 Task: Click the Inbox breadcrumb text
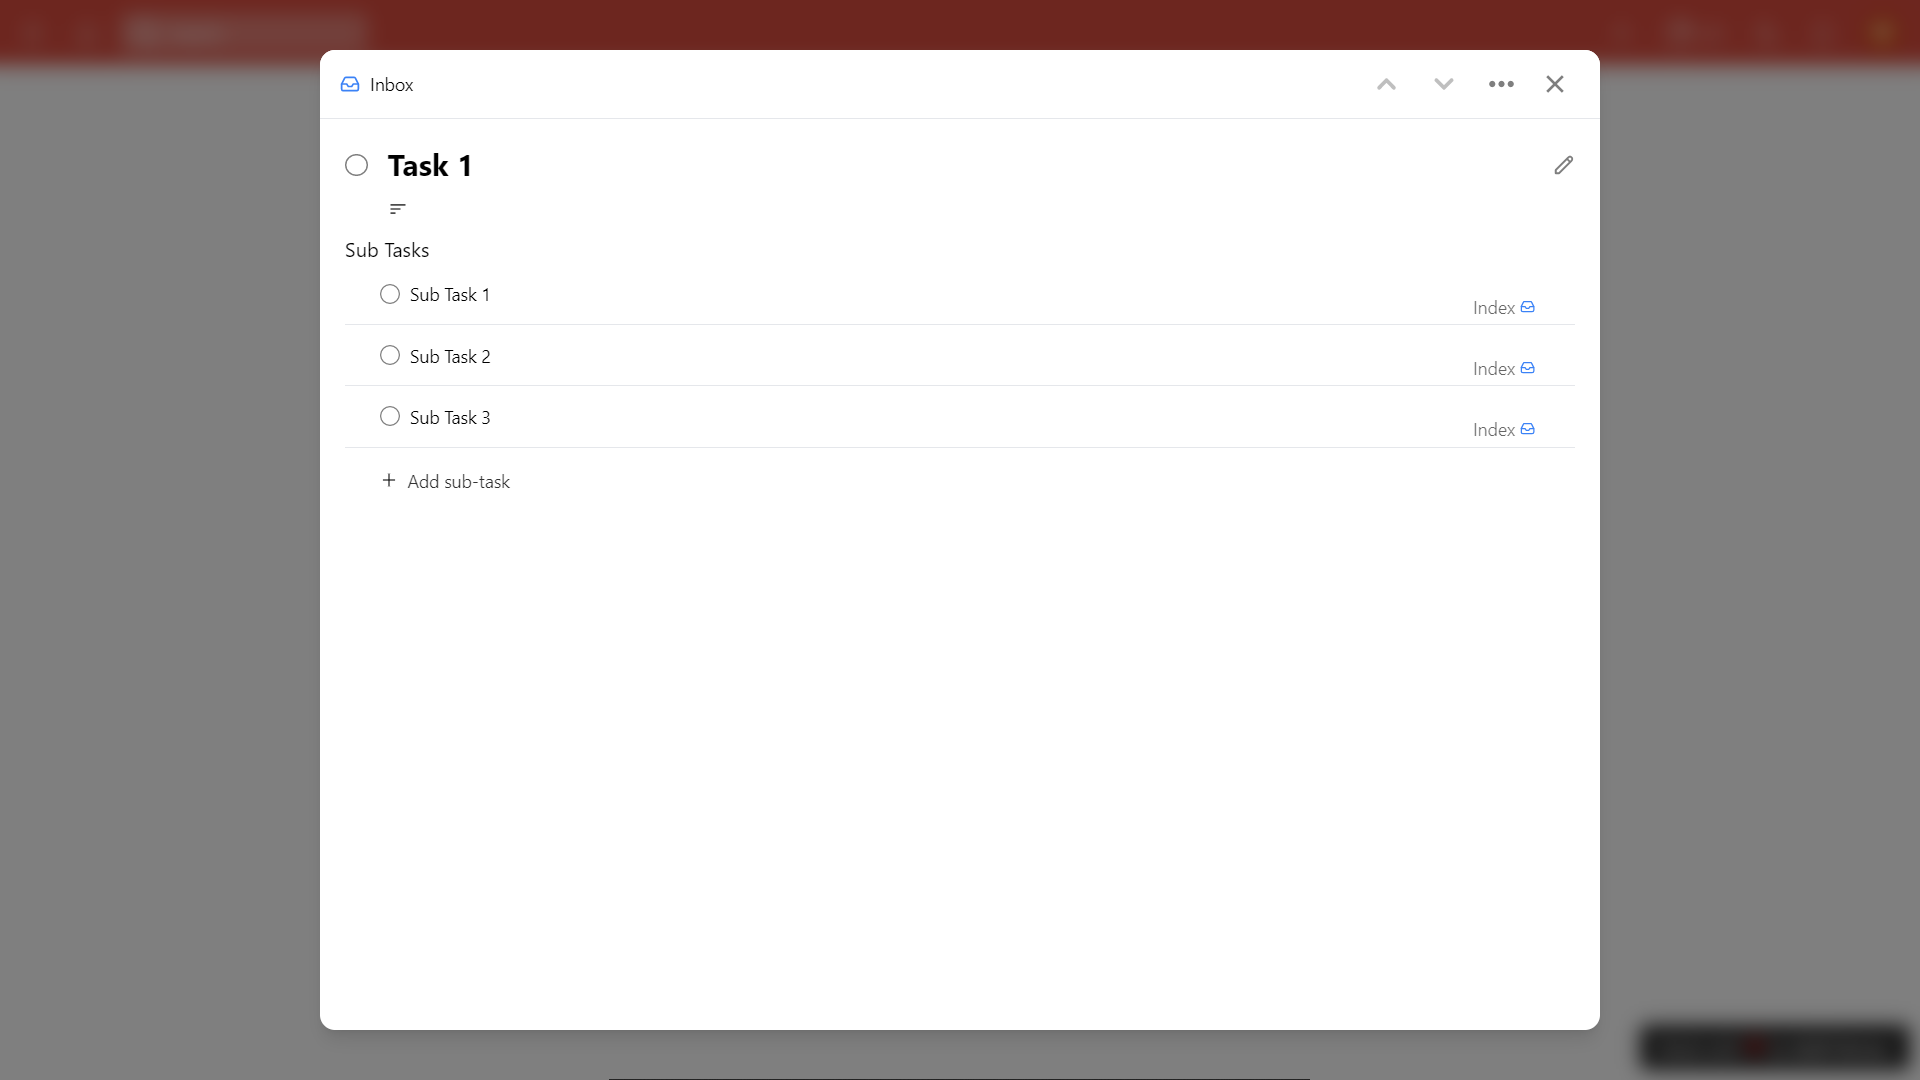(391, 85)
